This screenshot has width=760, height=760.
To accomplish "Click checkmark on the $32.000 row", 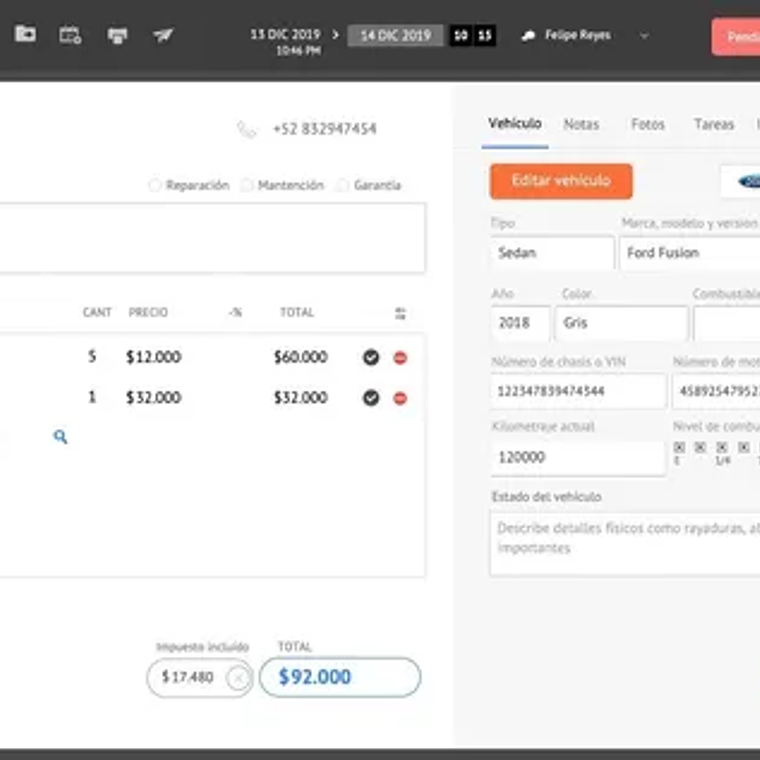I will click(371, 398).
